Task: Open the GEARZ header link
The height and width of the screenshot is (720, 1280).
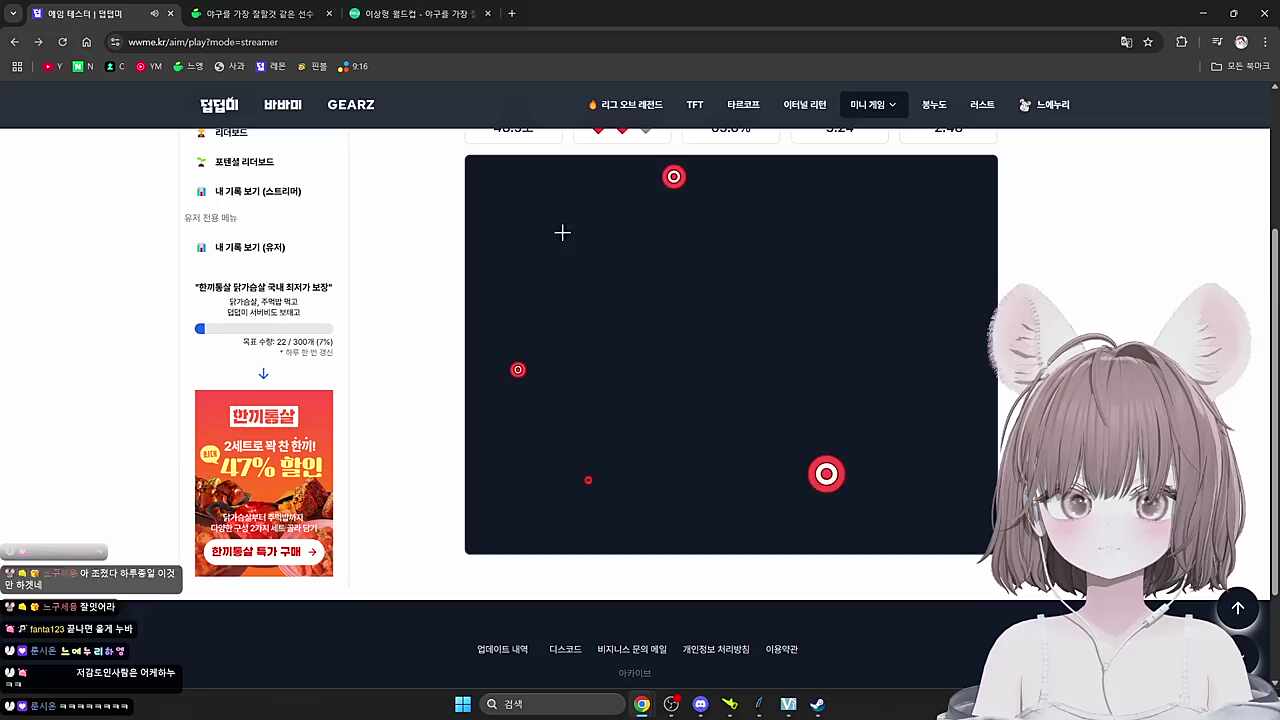Action: tap(351, 105)
